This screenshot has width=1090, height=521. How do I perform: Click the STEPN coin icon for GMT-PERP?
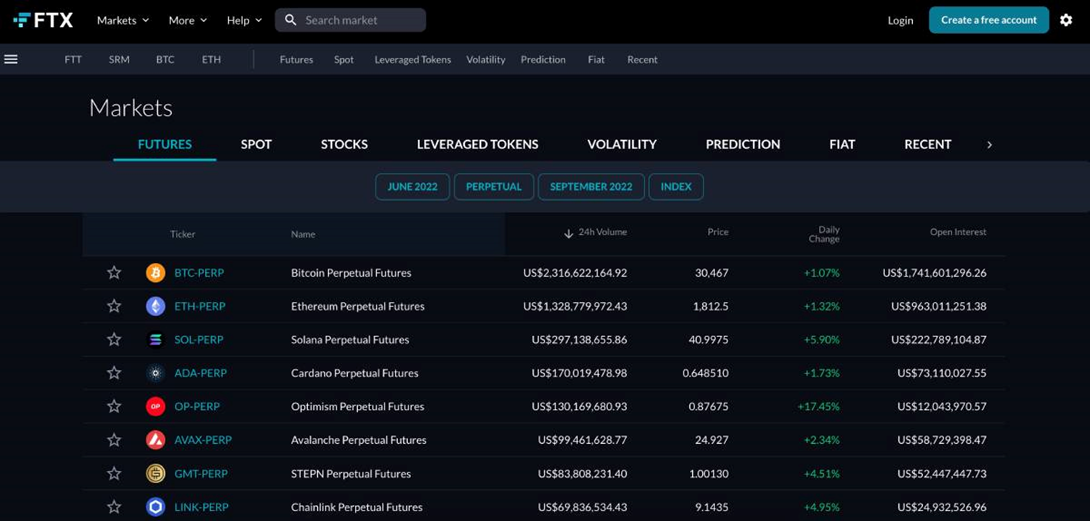(x=156, y=474)
